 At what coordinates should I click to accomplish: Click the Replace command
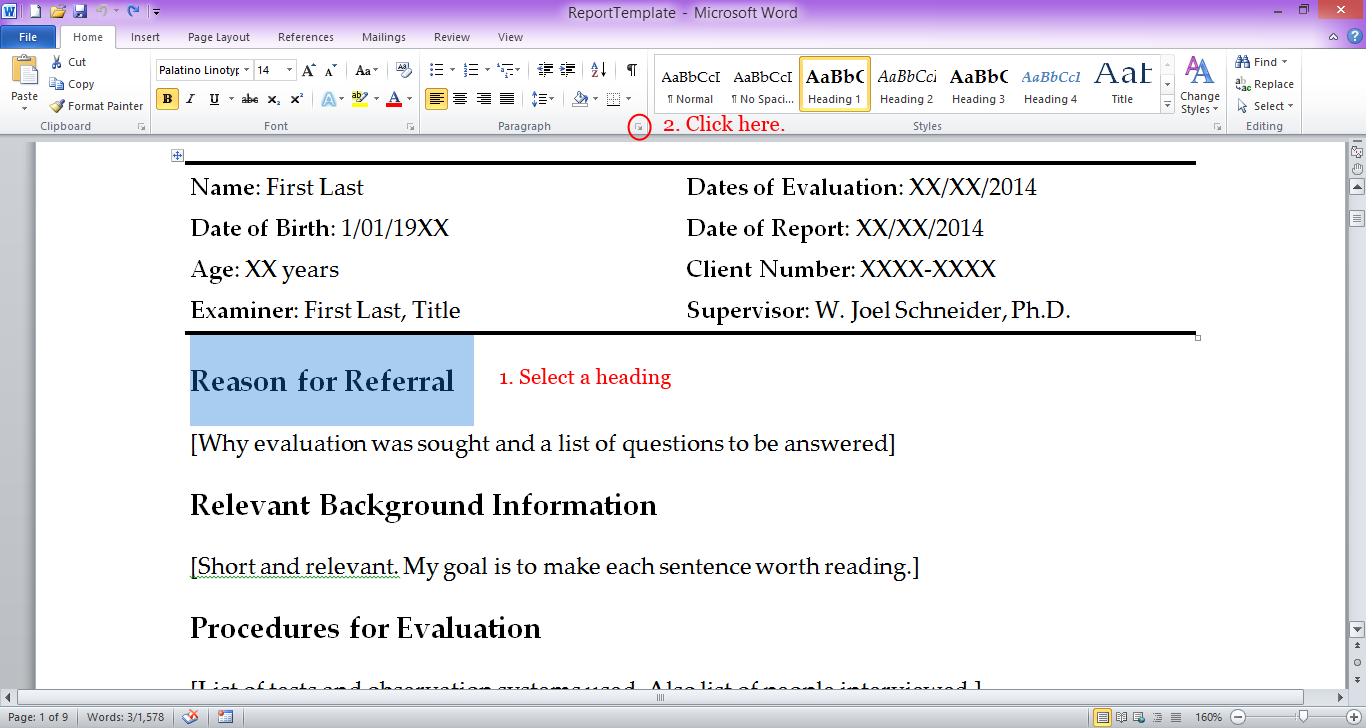(x=1264, y=84)
